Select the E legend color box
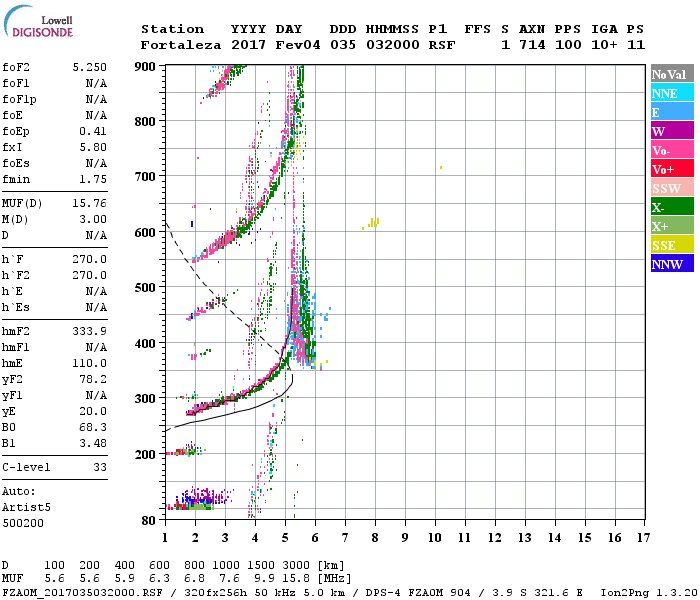The height and width of the screenshot is (600, 700). click(x=672, y=112)
